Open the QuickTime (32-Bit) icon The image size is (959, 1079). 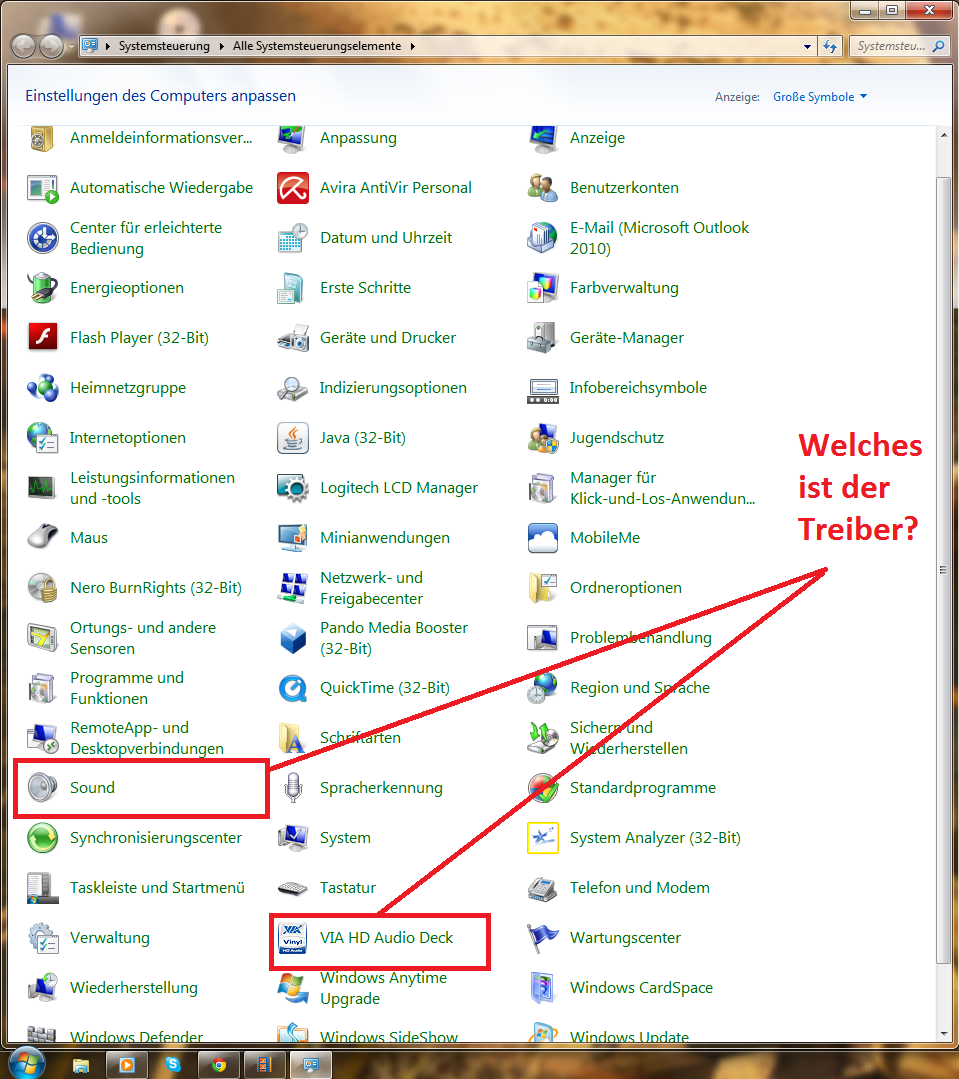(292, 687)
